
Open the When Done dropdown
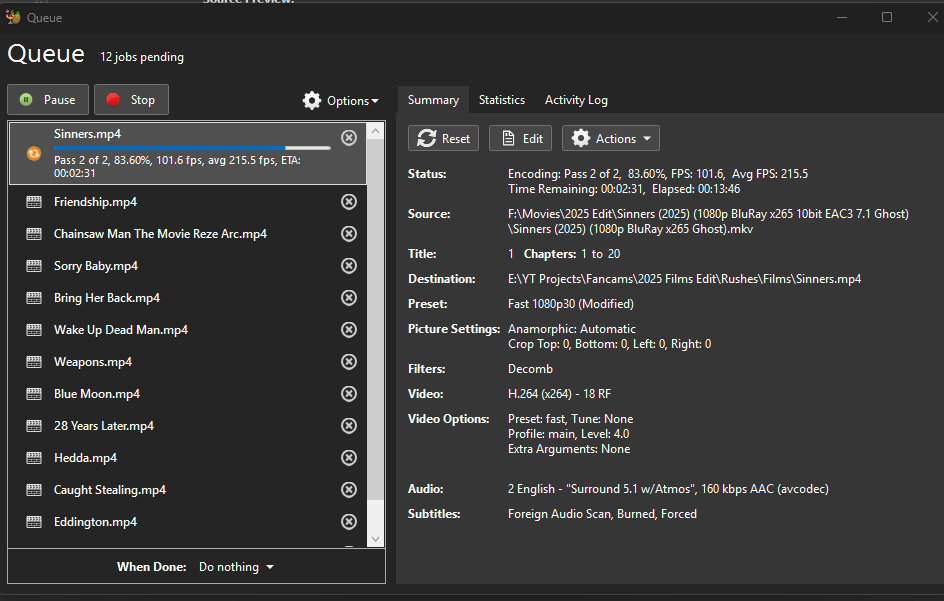tap(236, 567)
